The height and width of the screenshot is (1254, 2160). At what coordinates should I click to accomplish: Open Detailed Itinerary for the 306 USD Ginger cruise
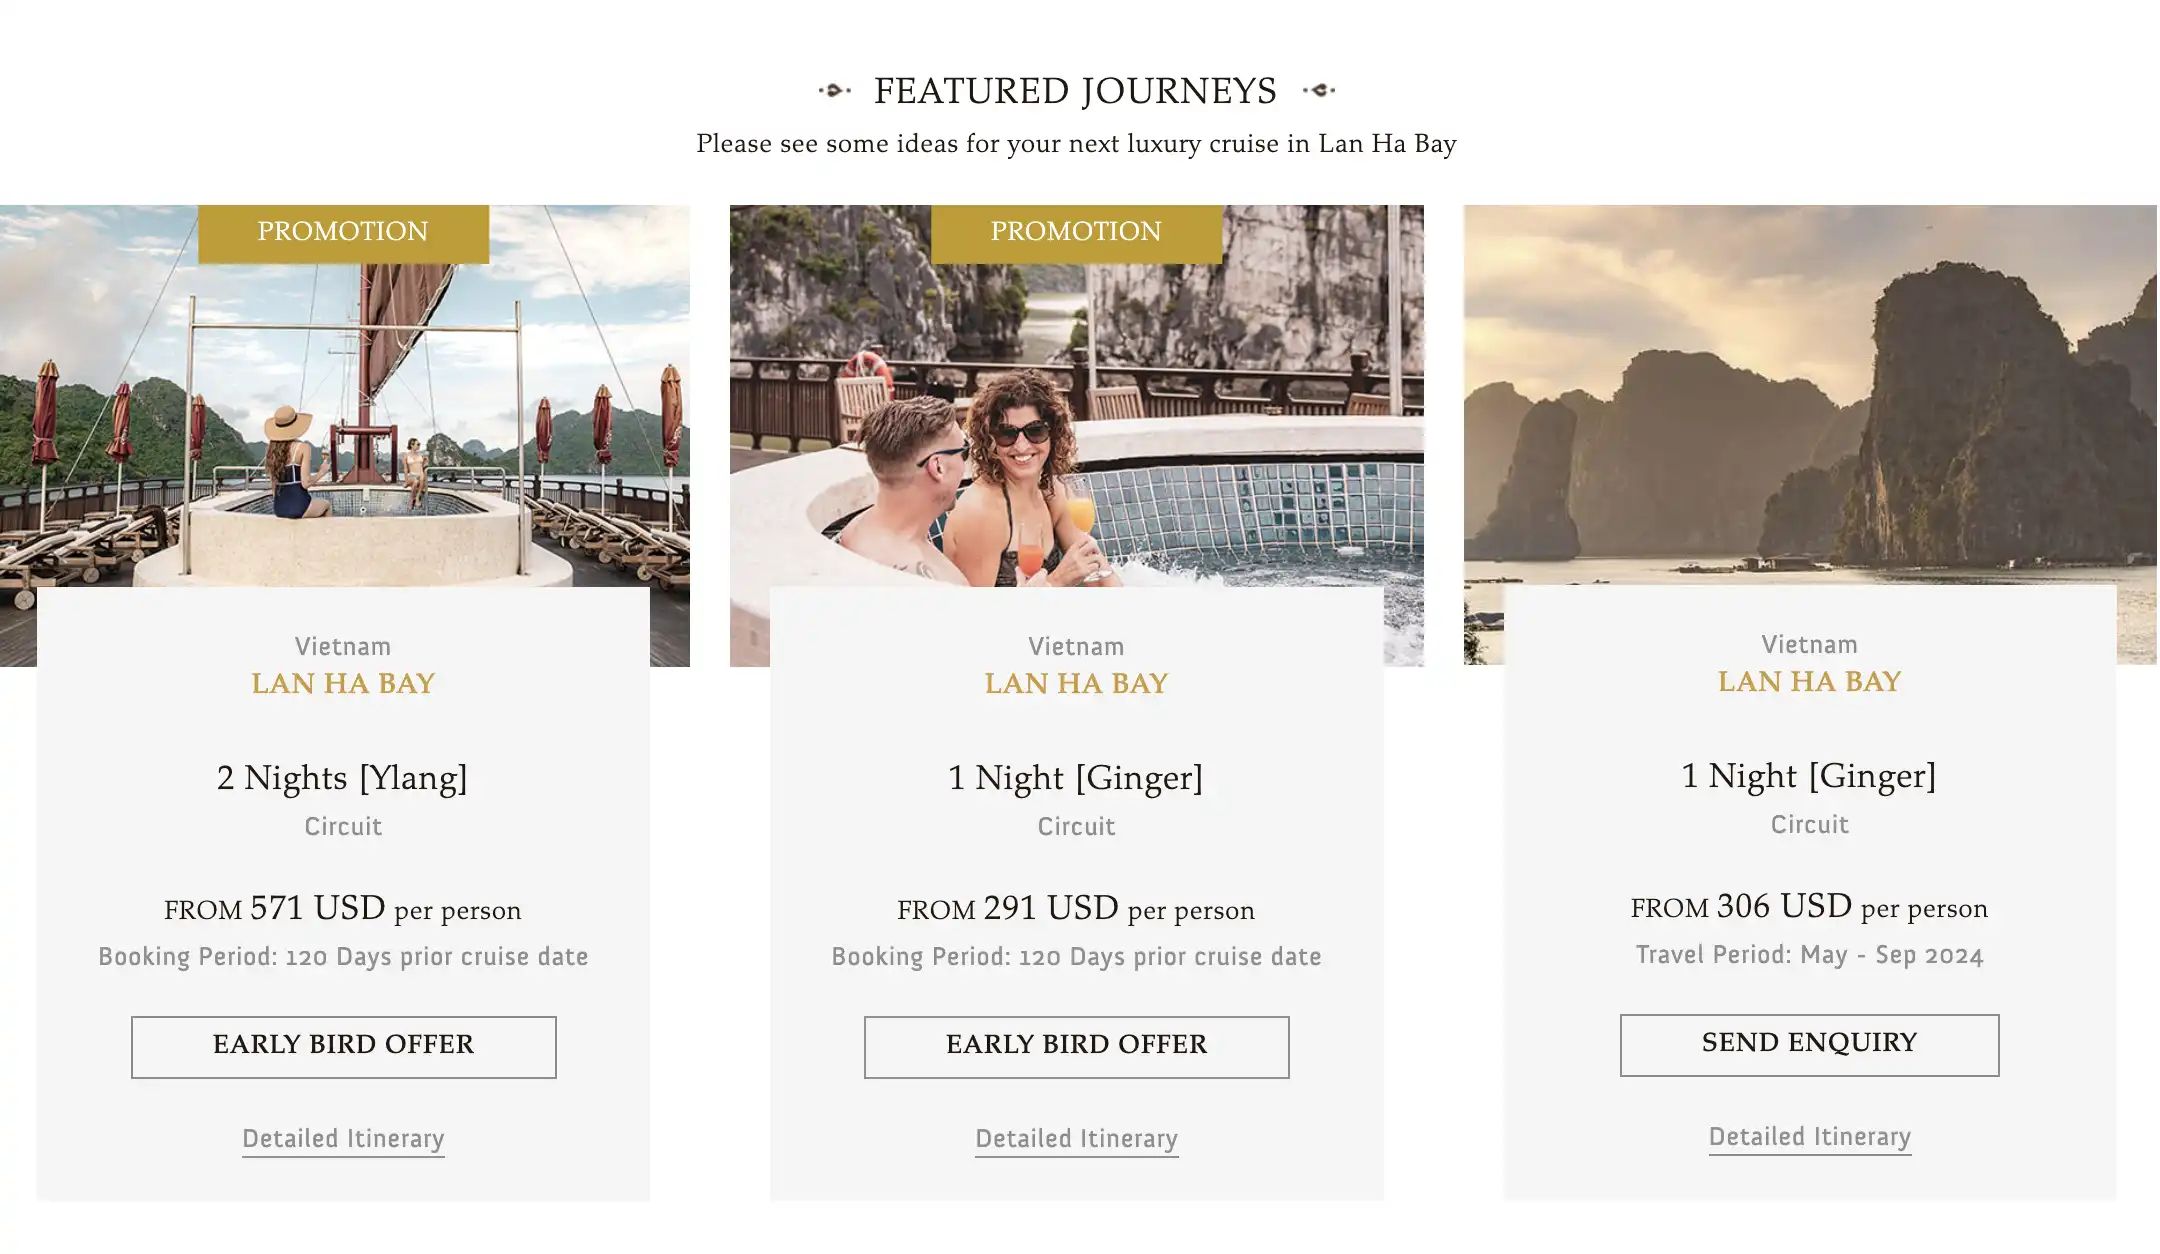coord(1809,1137)
